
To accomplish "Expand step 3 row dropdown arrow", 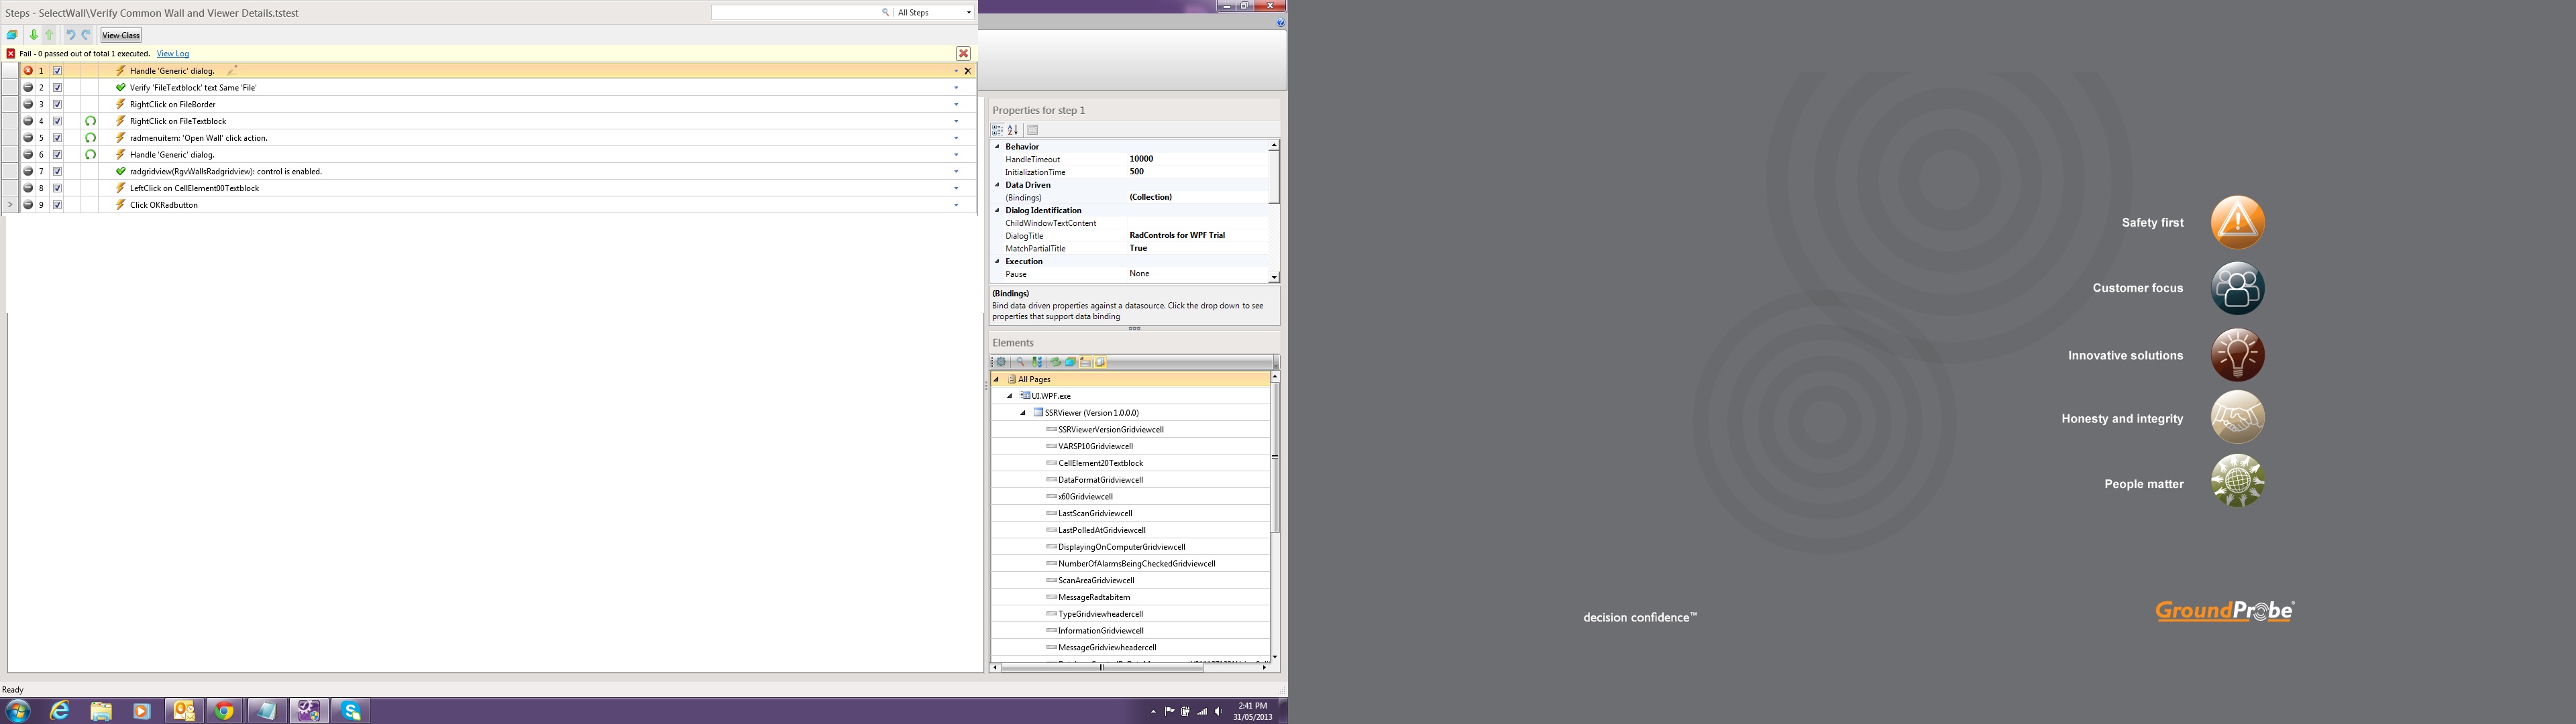I will coord(956,104).
